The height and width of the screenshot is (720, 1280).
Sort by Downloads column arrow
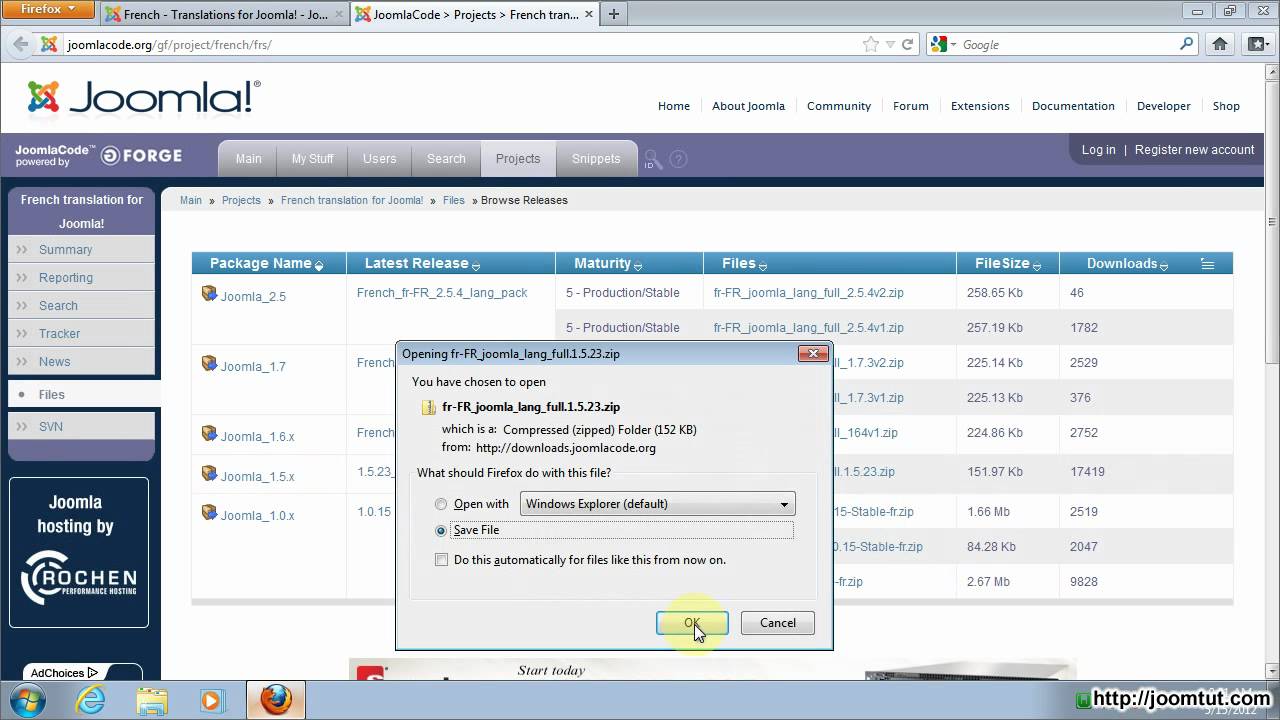[x=1165, y=266]
